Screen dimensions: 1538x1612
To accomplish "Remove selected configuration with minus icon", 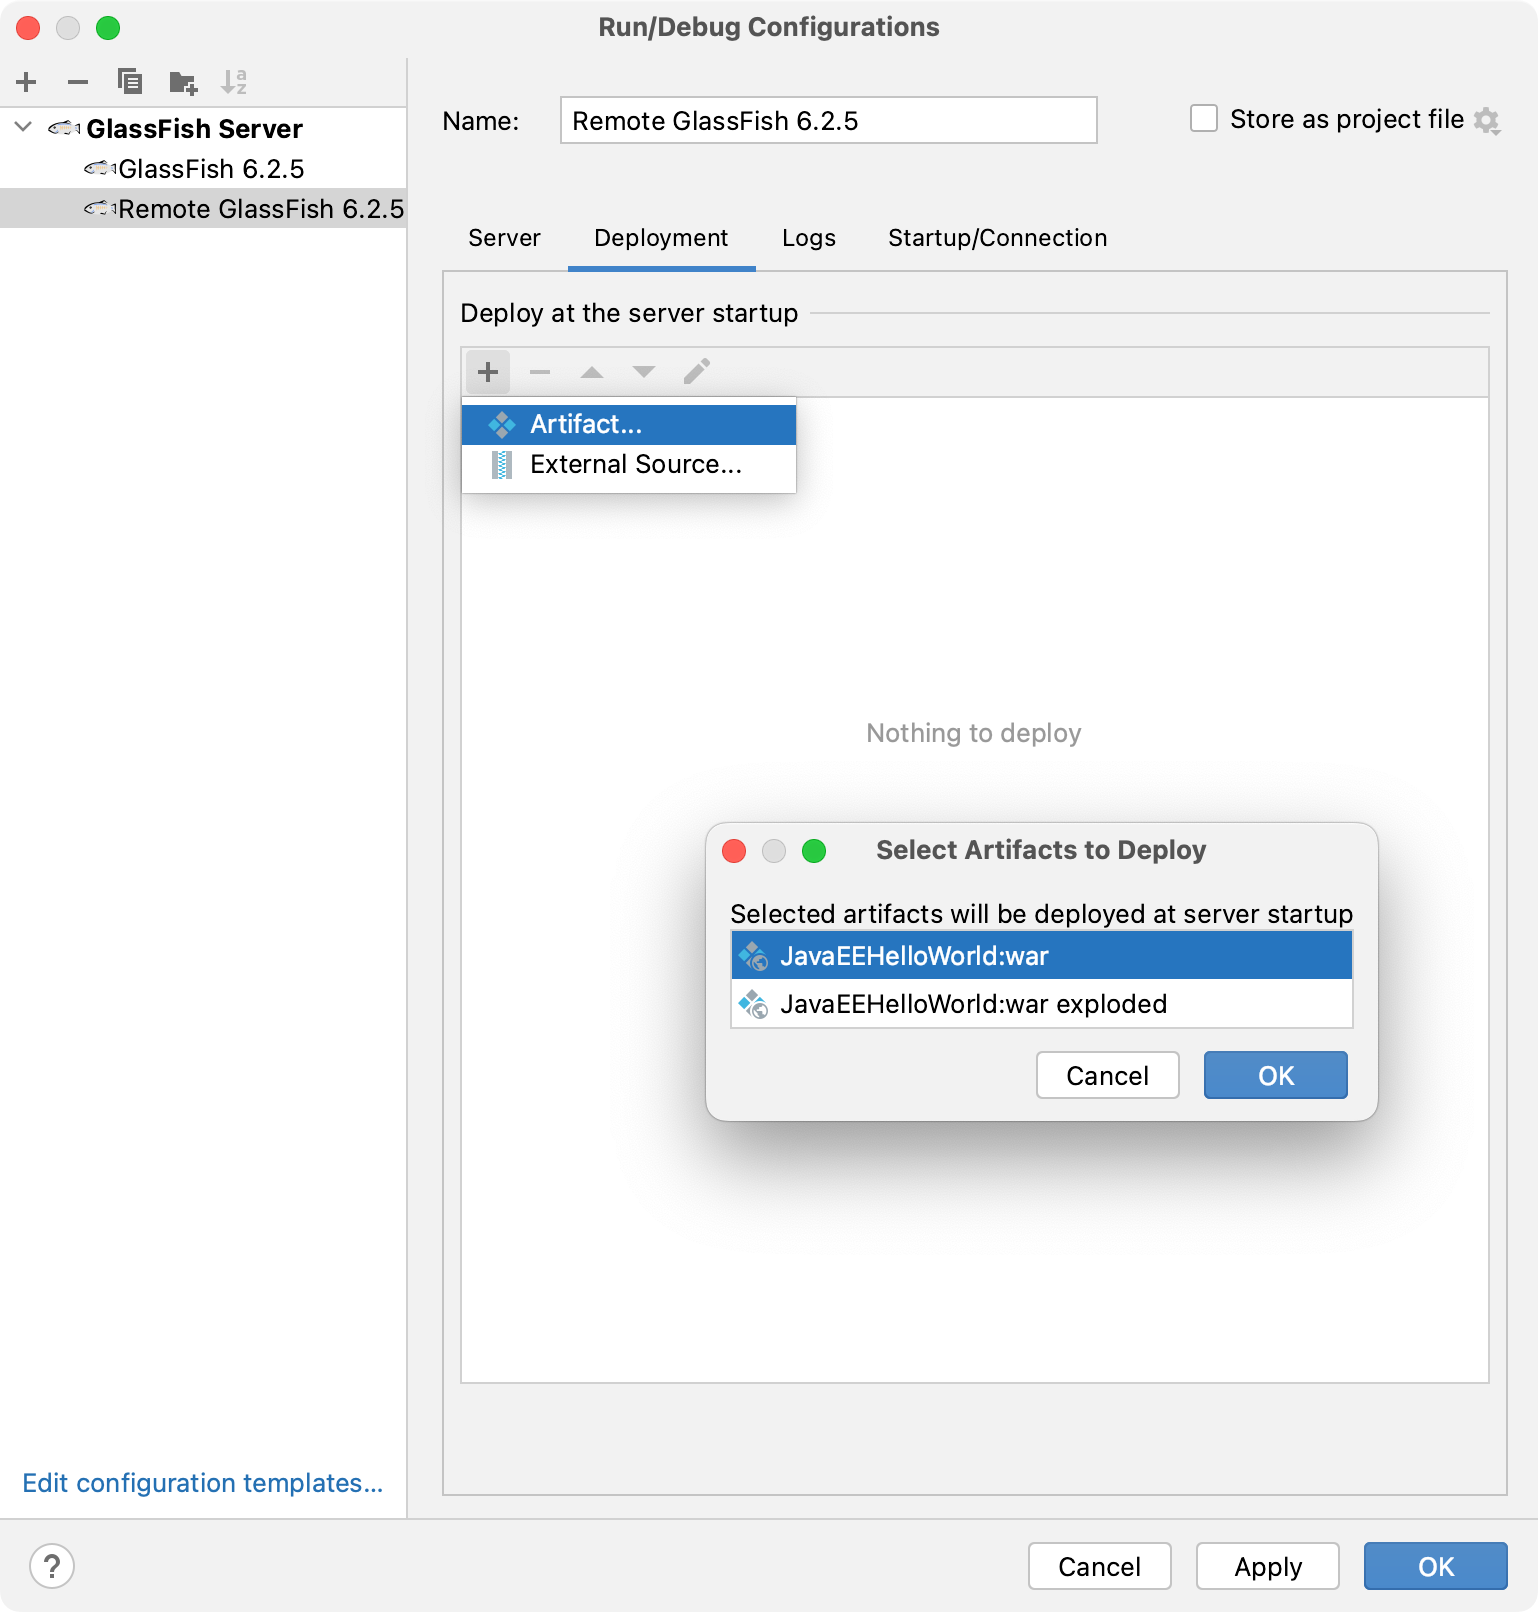I will [78, 82].
